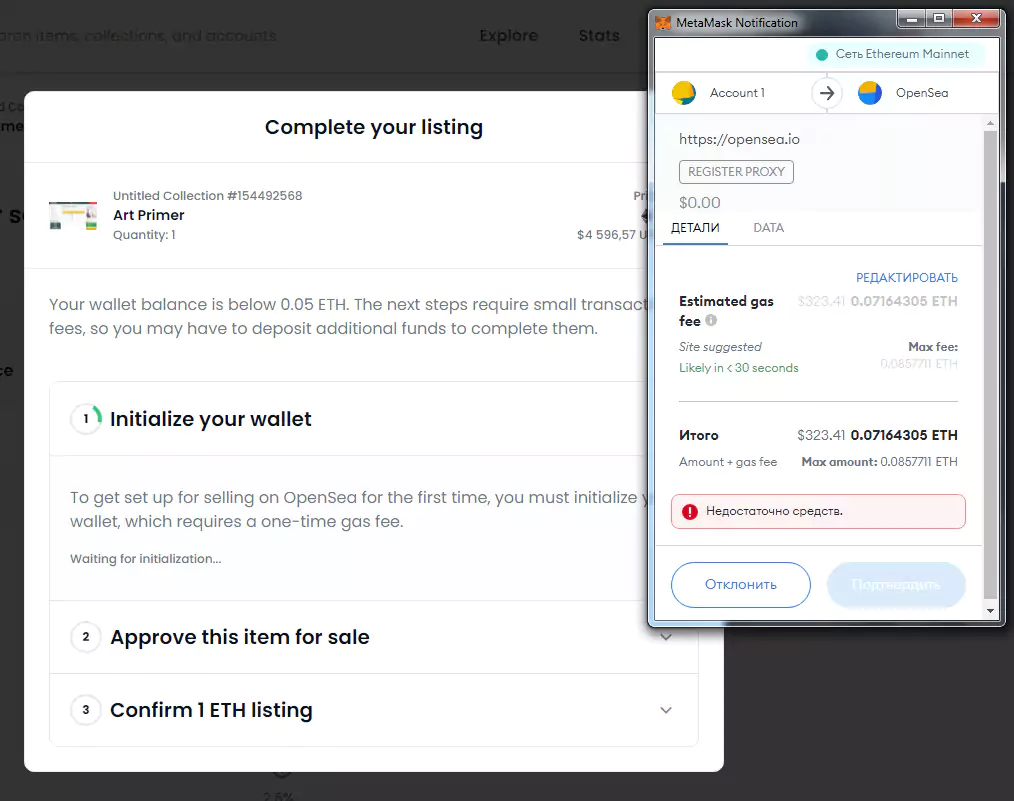Click the green network status dot
Screen dimensions: 1014x801
[822, 55]
